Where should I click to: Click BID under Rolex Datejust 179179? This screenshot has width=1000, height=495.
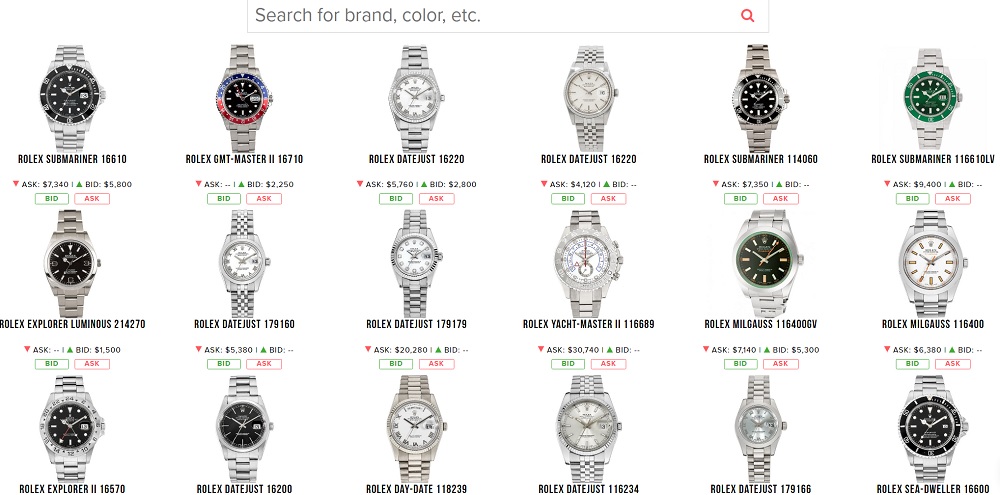tap(396, 364)
